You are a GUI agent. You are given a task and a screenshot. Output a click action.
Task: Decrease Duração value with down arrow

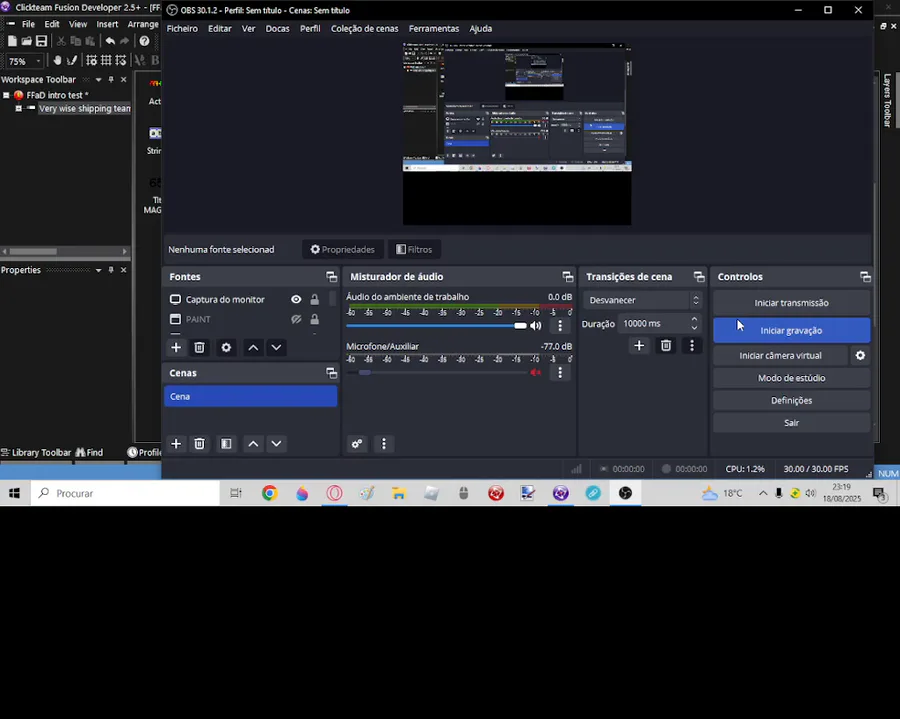click(695, 328)
